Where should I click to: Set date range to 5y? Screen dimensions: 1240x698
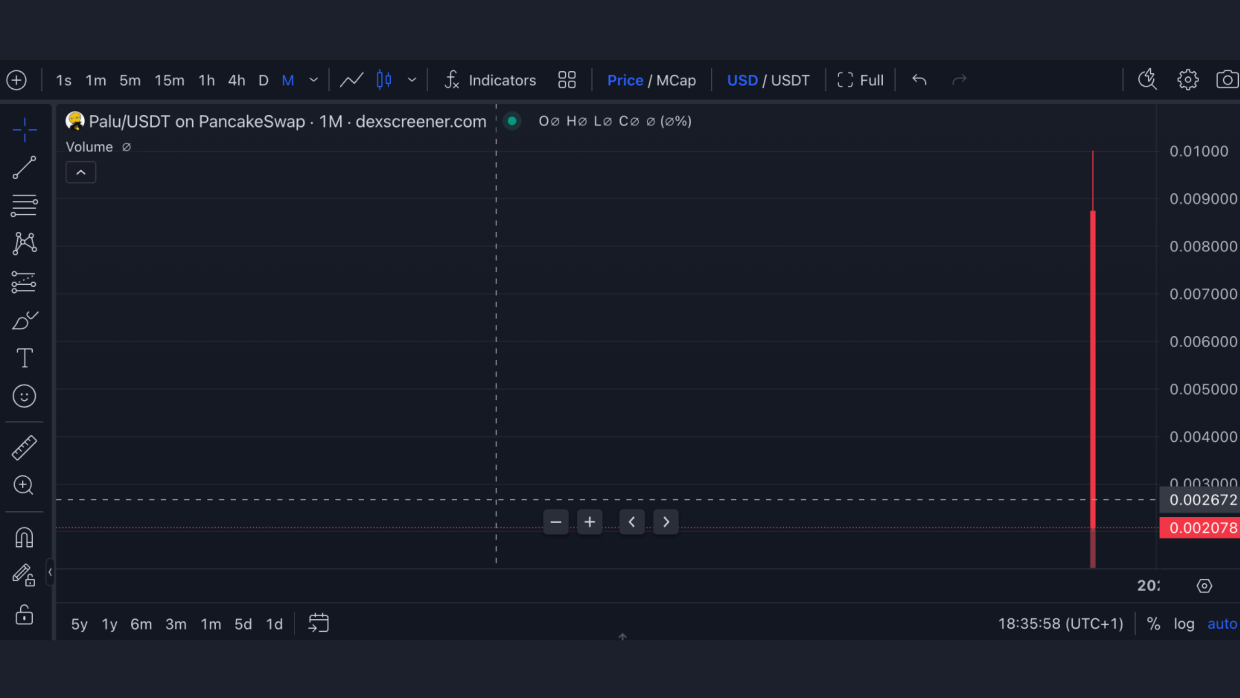click(79, 624)
